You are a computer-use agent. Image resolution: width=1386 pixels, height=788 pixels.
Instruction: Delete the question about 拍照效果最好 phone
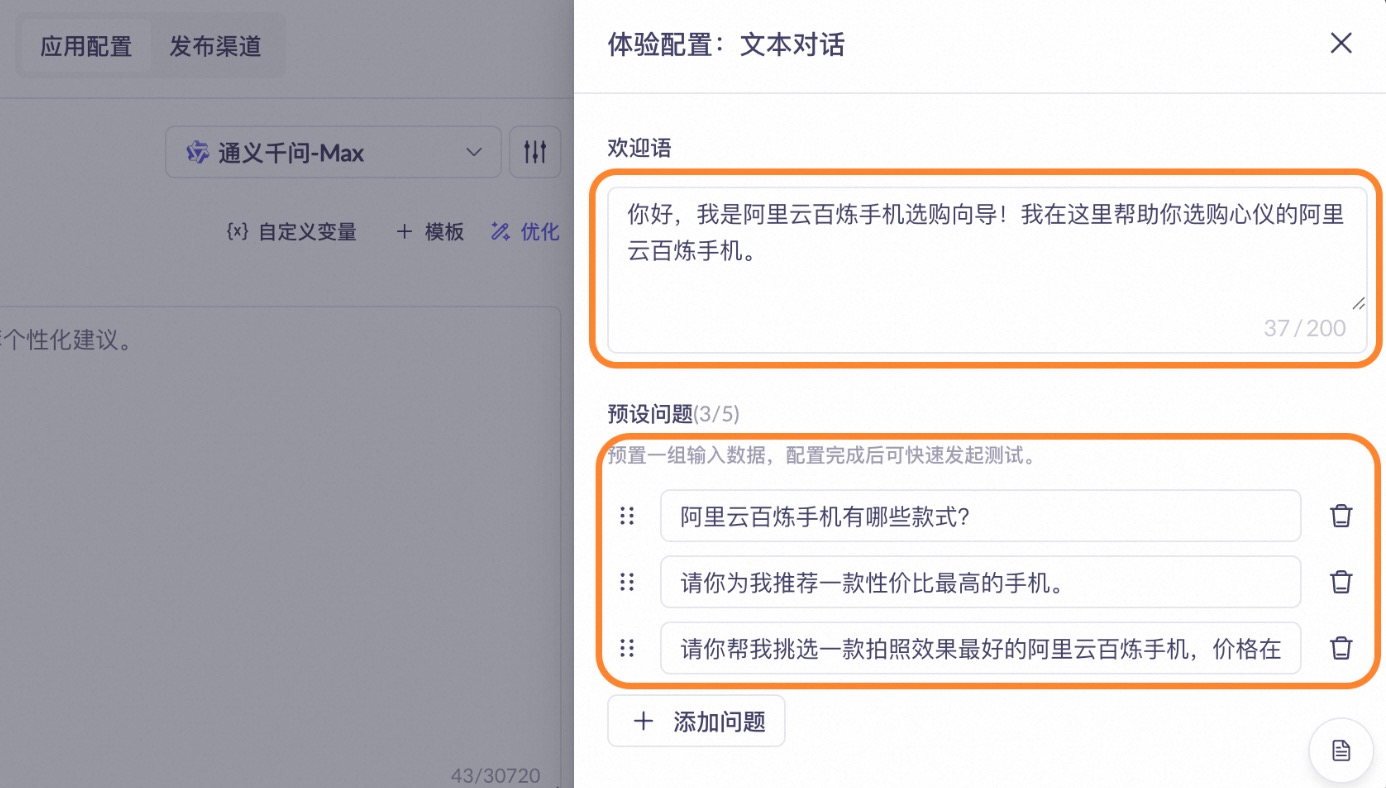(1341, 648)
